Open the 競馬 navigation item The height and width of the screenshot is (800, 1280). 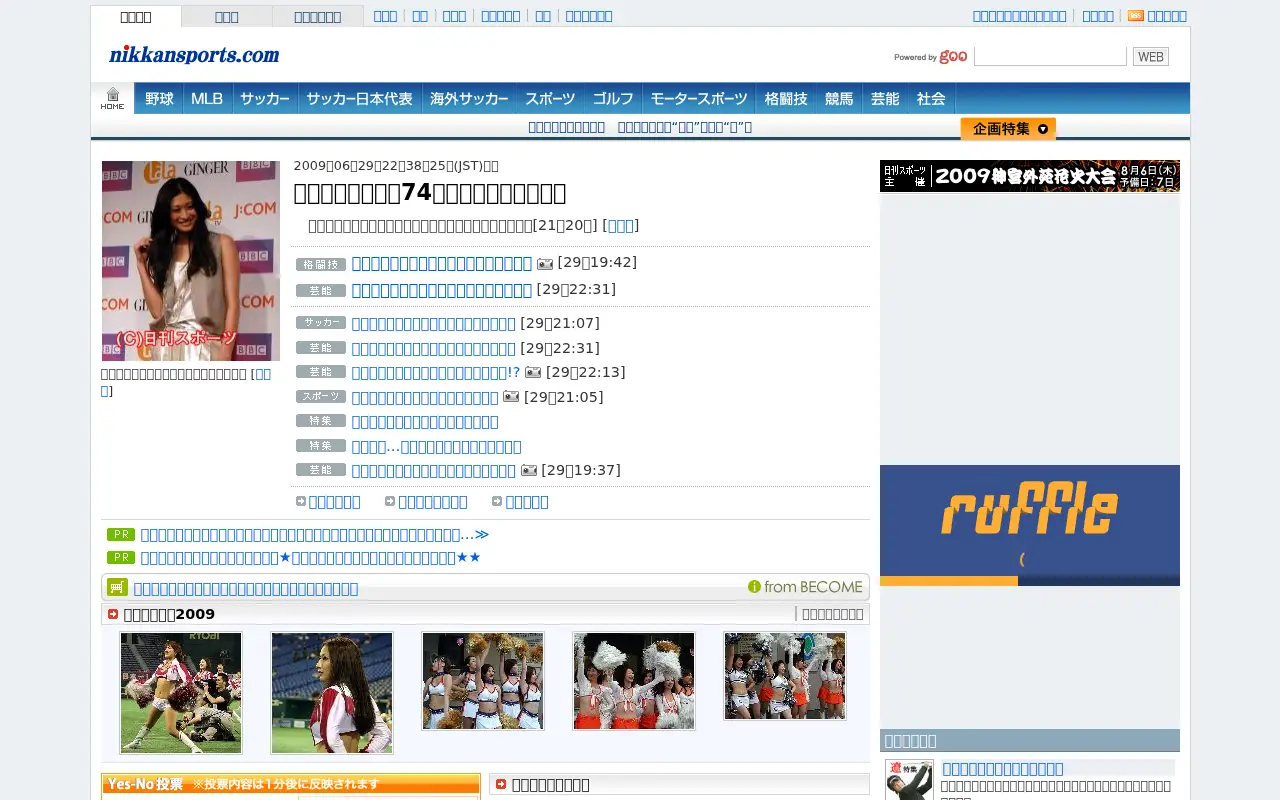(x=839, y=98)
